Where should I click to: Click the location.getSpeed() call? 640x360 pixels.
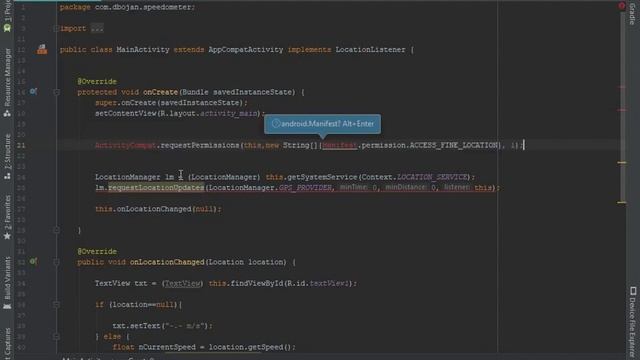point(250,347)
